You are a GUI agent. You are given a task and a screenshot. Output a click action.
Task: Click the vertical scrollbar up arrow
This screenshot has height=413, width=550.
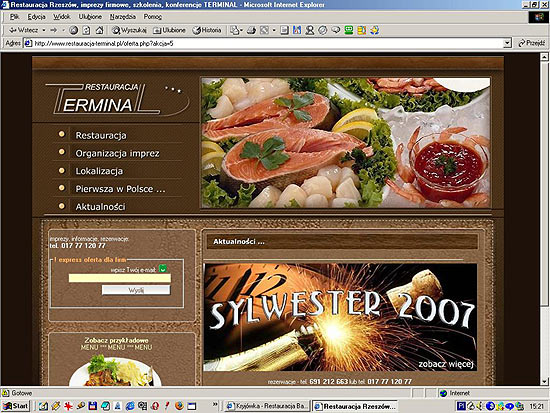[544, 57]
